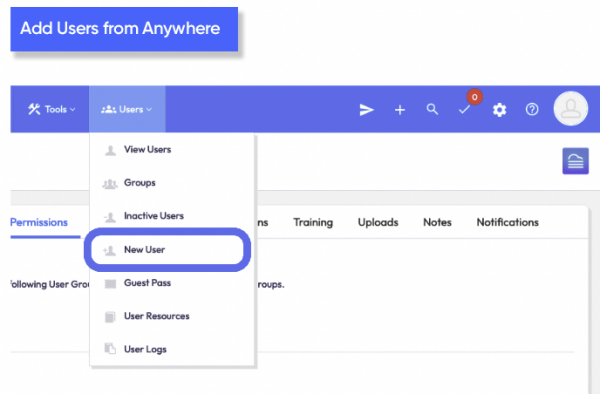Open search with the magnifier icon
This screenshot has width=600, height=394.
[432, 109]
